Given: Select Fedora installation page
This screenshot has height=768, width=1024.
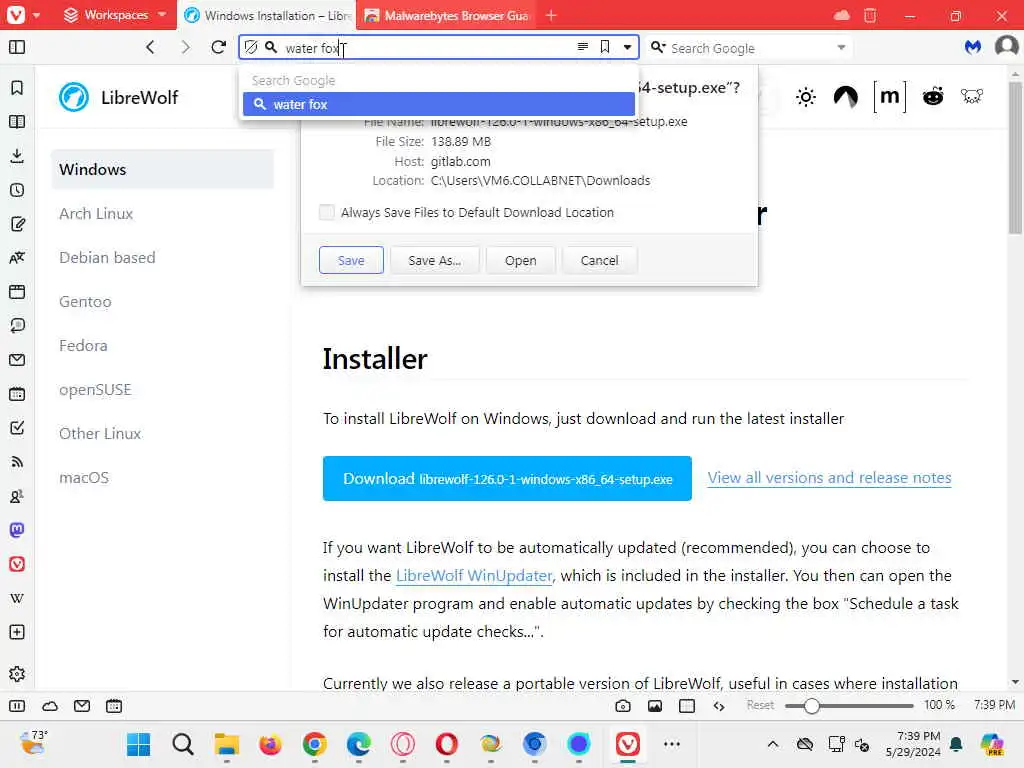Looking at the screenshot, I should [x=83, y=345].
